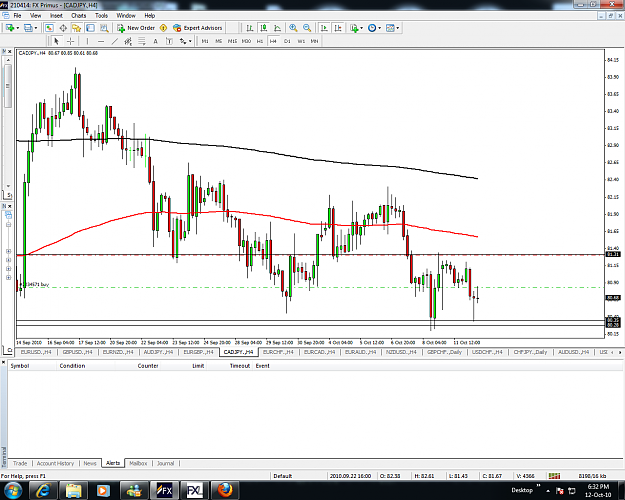
Task: Open the Window menu
Action: pyautogui.click(x=126, y=16)
